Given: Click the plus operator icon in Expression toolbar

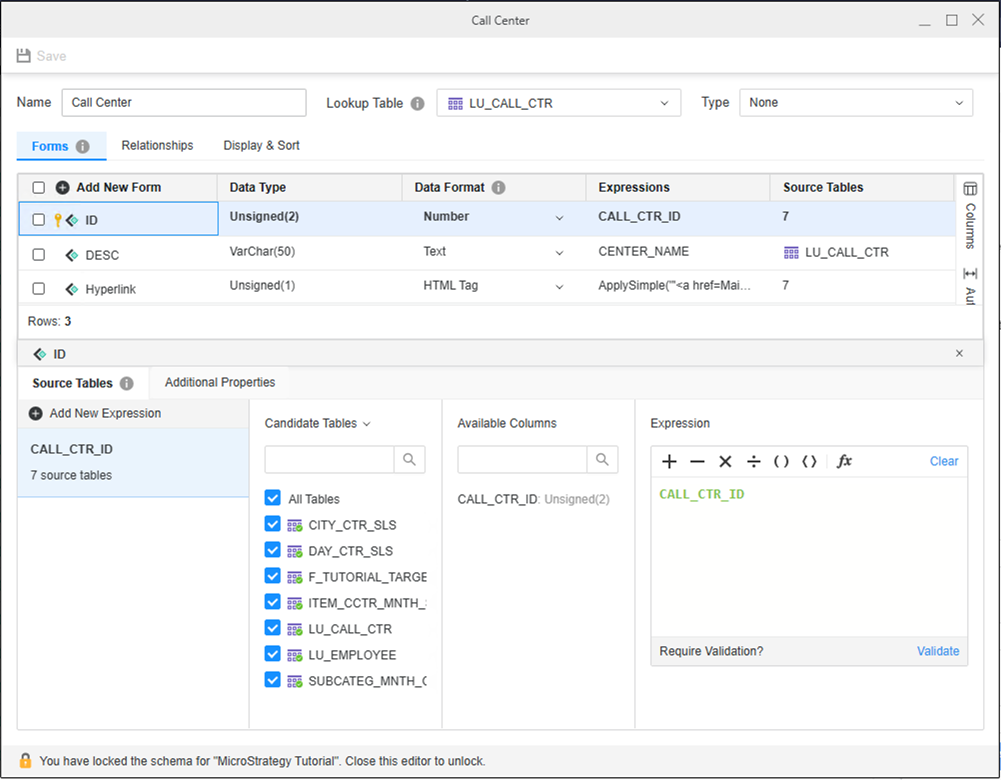Looking at the screenshot, I should [x=669, y=461].
